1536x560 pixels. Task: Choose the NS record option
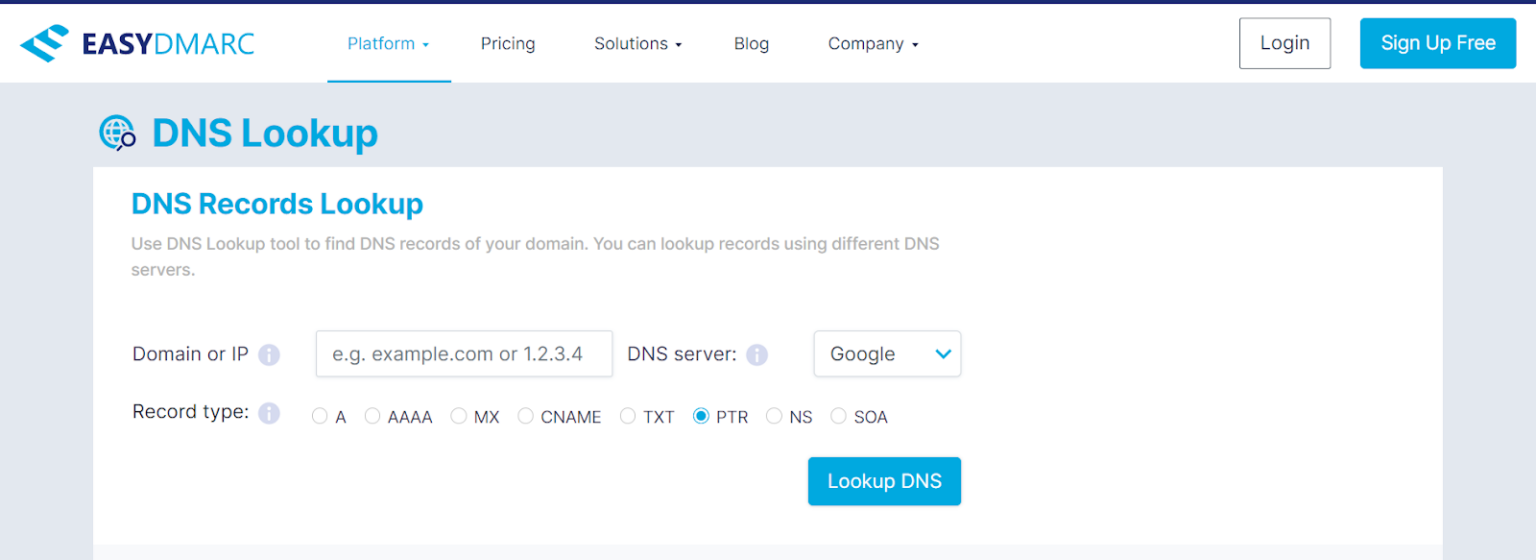774,416
